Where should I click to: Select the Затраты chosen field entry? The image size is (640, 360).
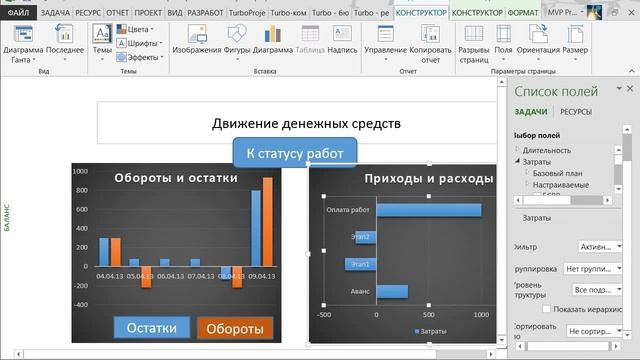coord(537,218)
